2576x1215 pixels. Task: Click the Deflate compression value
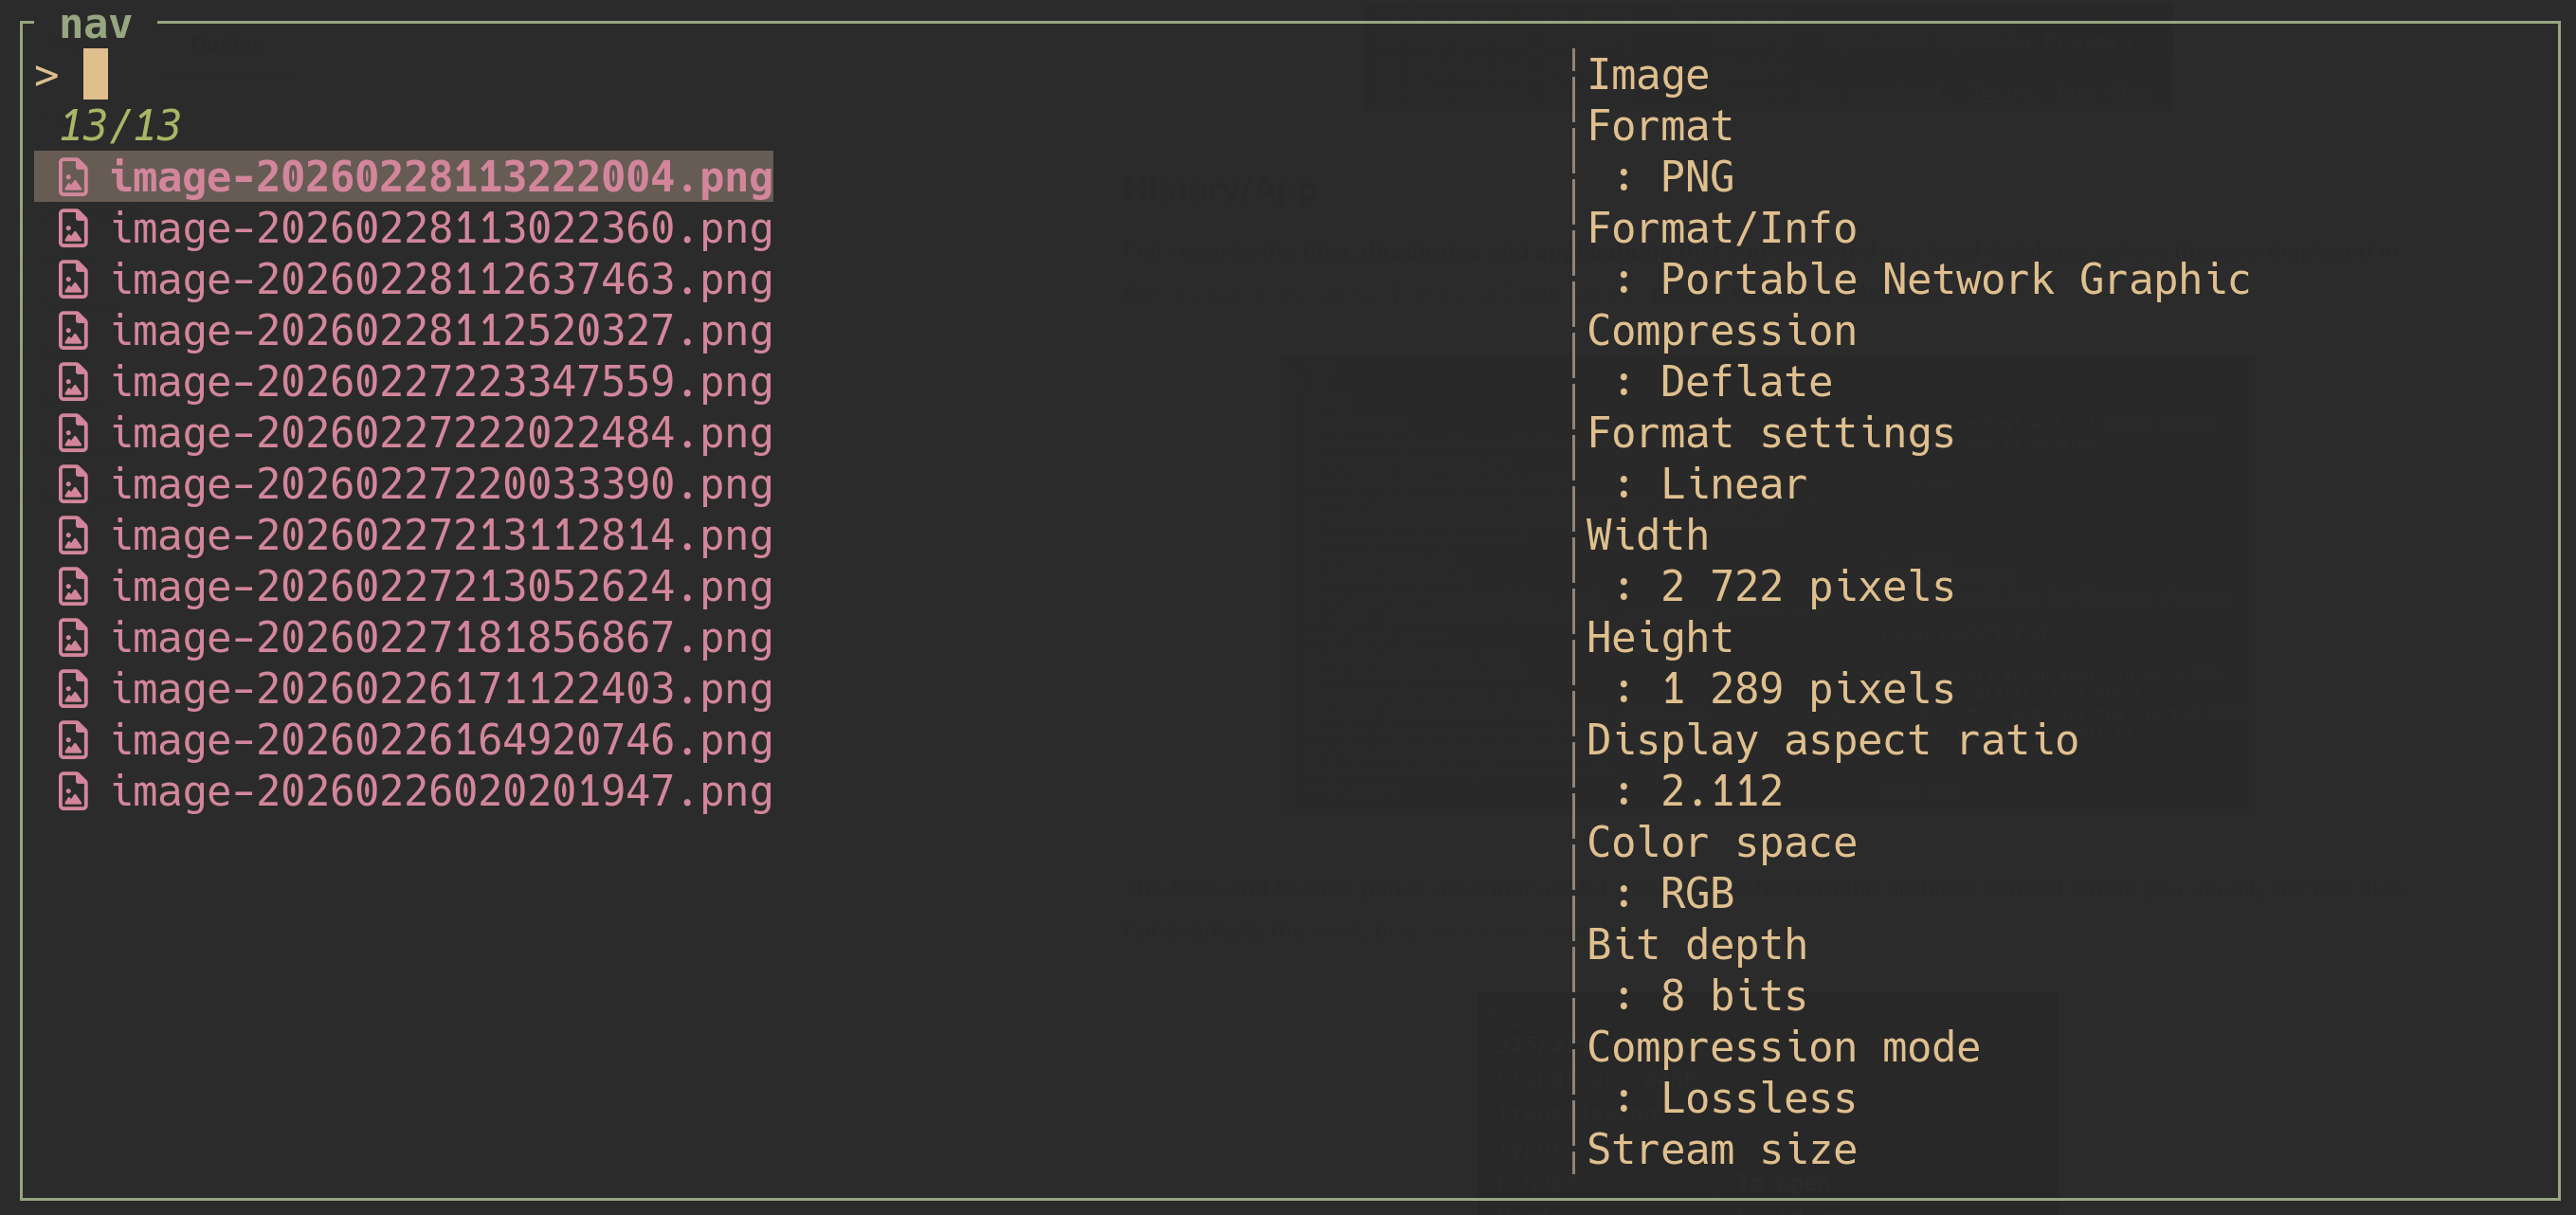(x=1746, y=382)
